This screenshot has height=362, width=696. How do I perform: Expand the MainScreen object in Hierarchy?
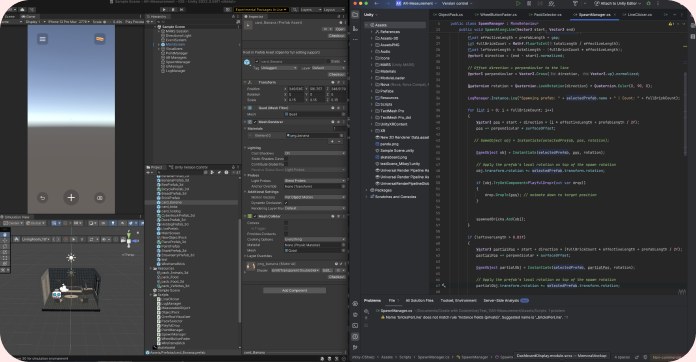pyautogui.click(x=159, y=45)
